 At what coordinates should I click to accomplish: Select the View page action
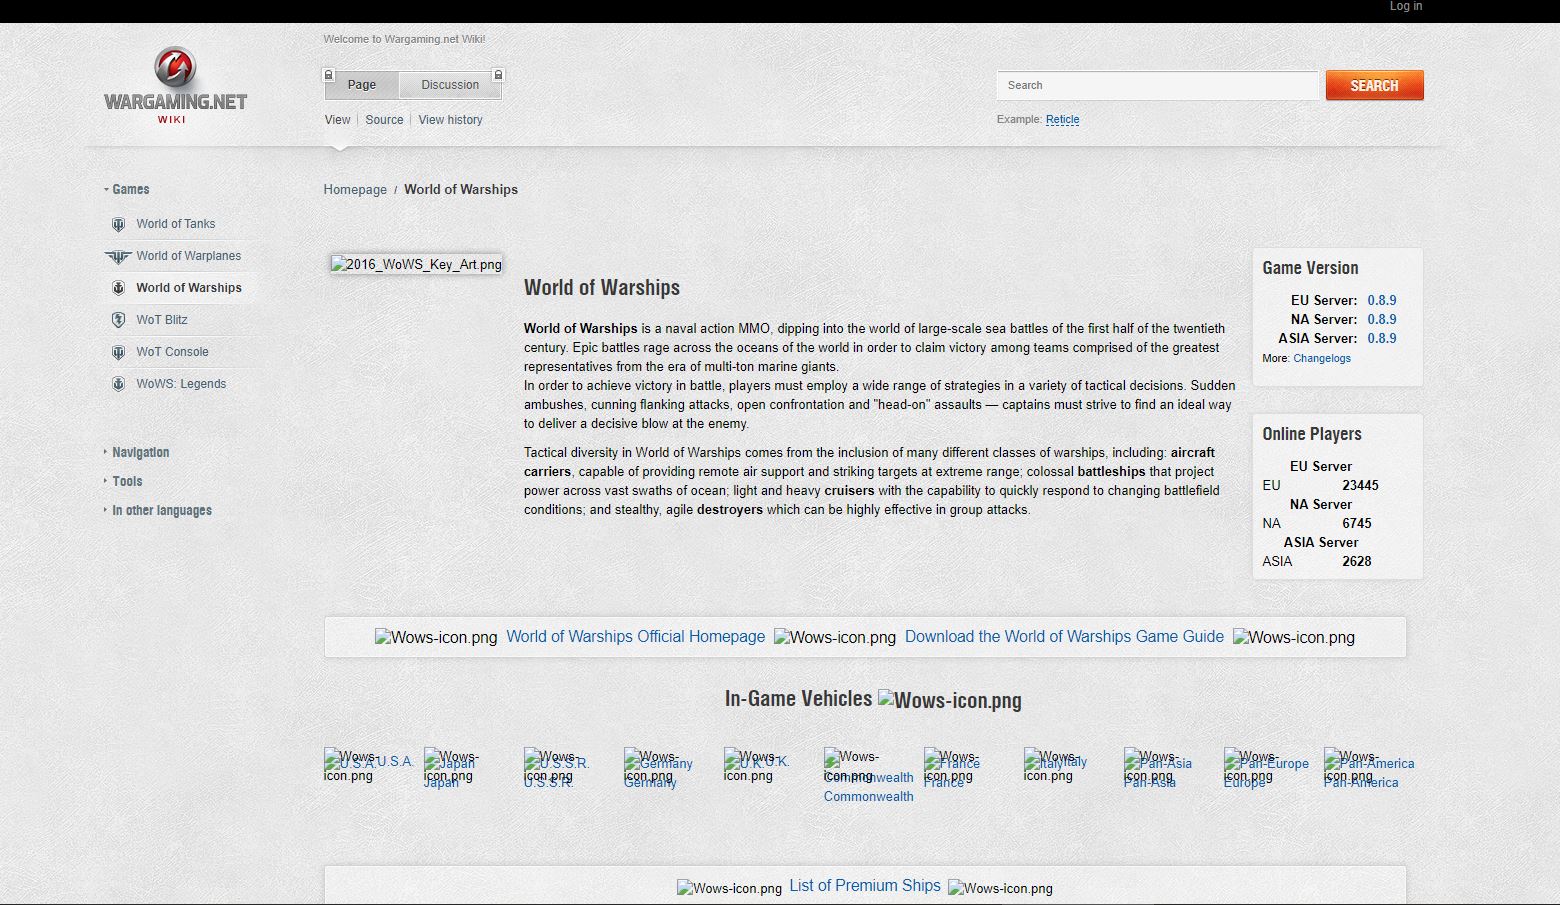[x=337, y=120]
